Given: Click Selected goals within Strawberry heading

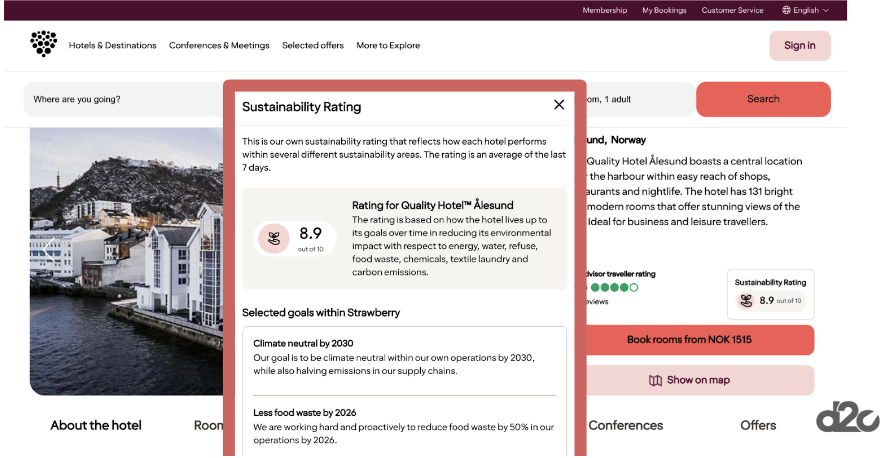Looking at the screenshot, I should pyautogui.click(x=321, y=312).
